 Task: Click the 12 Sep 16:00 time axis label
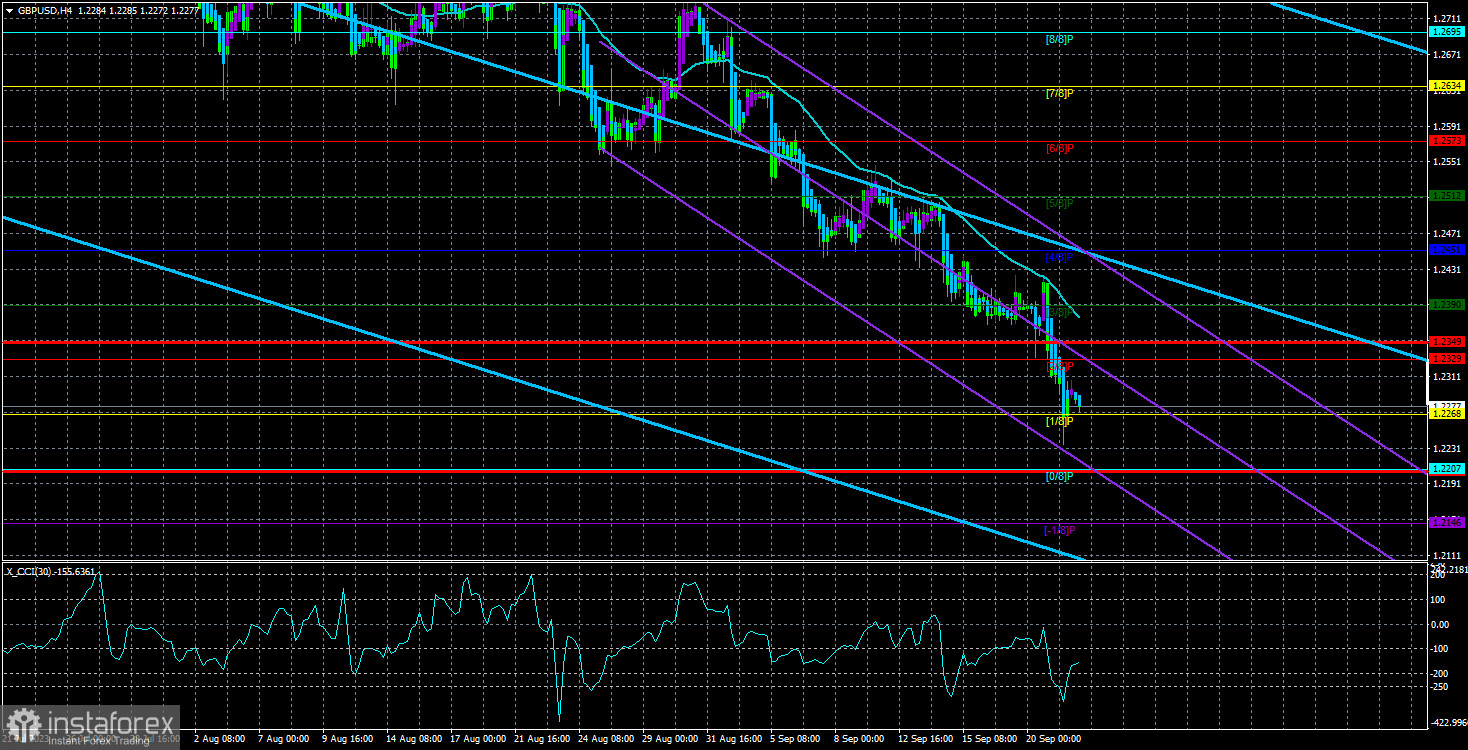click(x=927, y=740)
